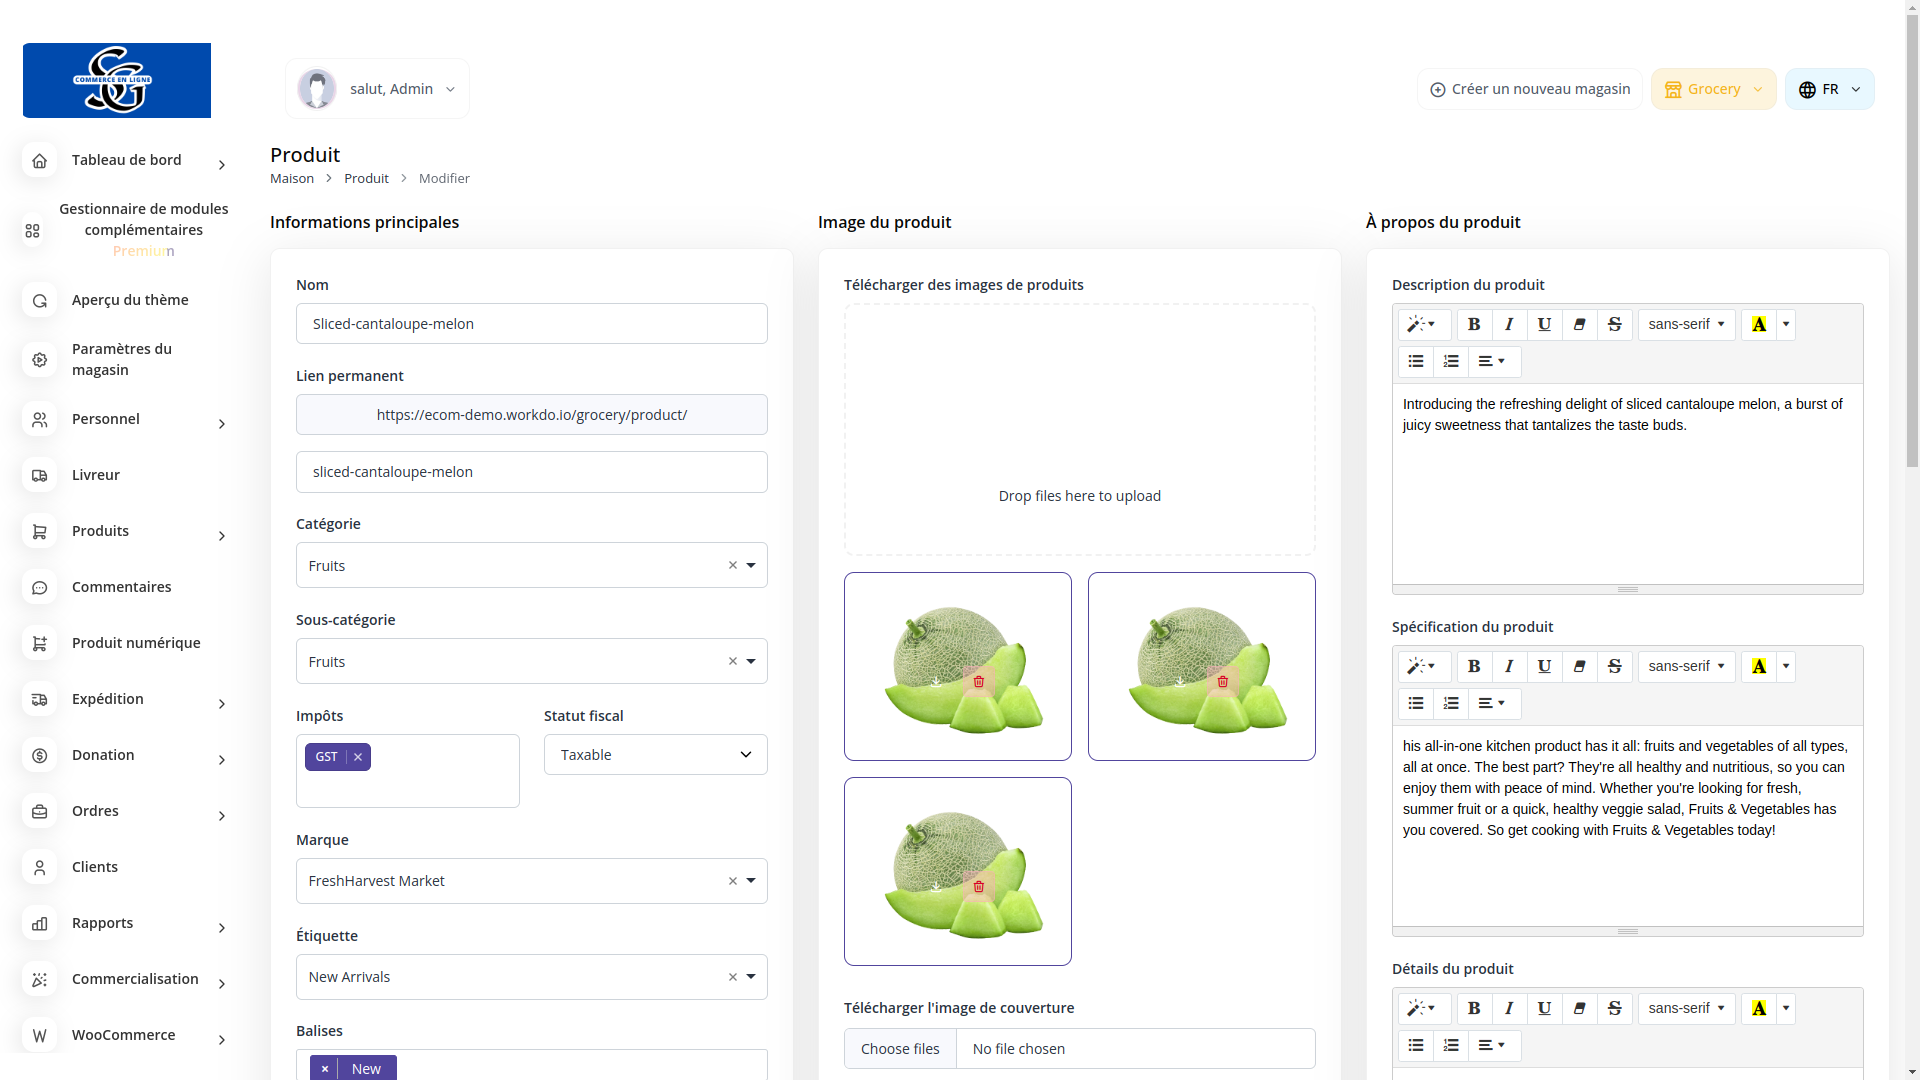The height and width of the screenshot is (1080, 1920).
Task: Open the Commentaires sidebar item
Action: click(121, 588)
